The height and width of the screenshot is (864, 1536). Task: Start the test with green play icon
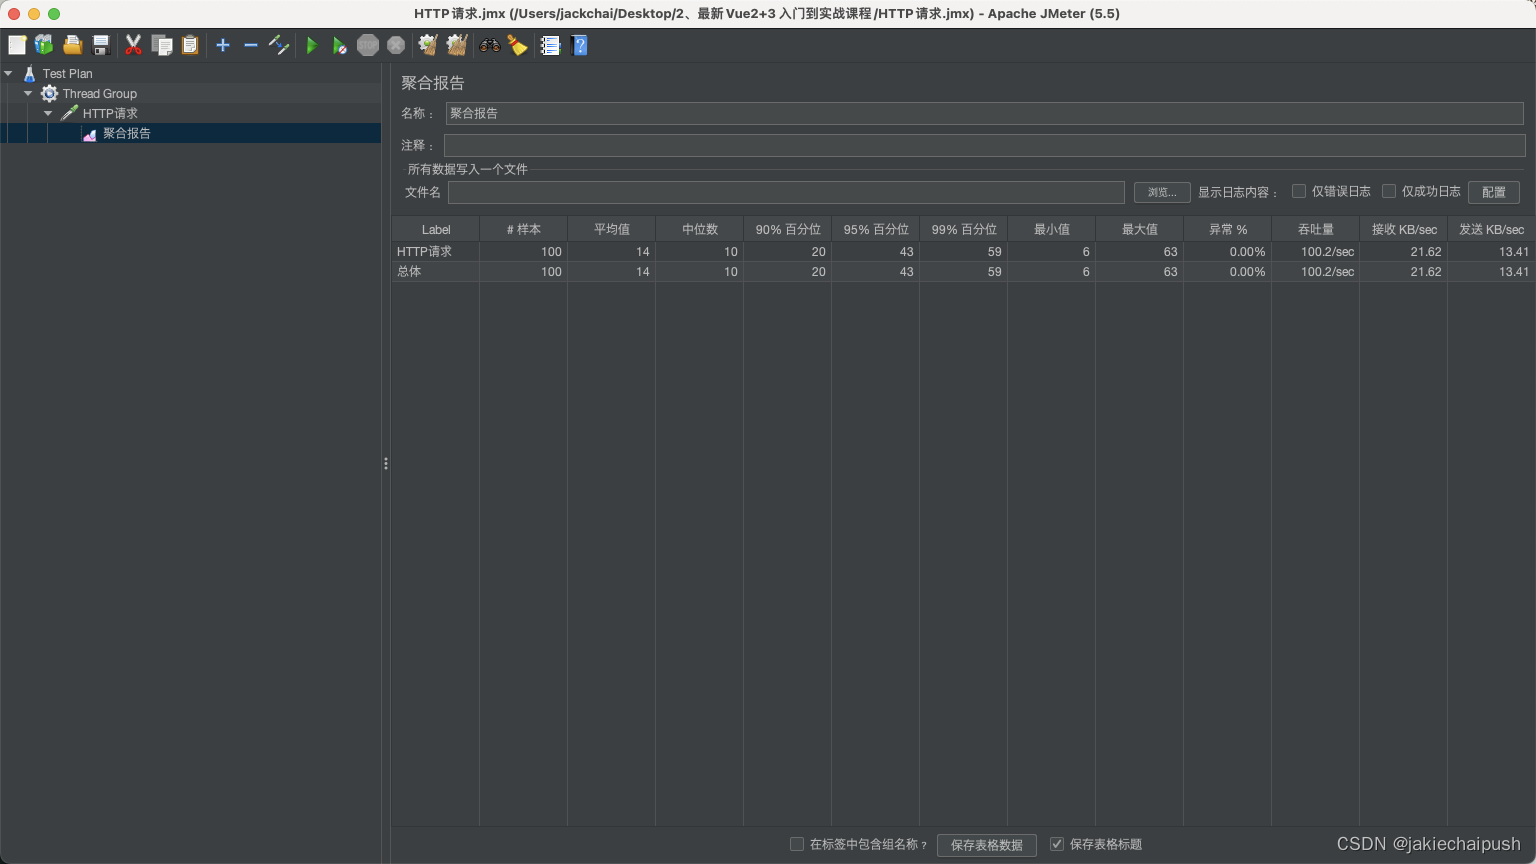coord(312,45)
